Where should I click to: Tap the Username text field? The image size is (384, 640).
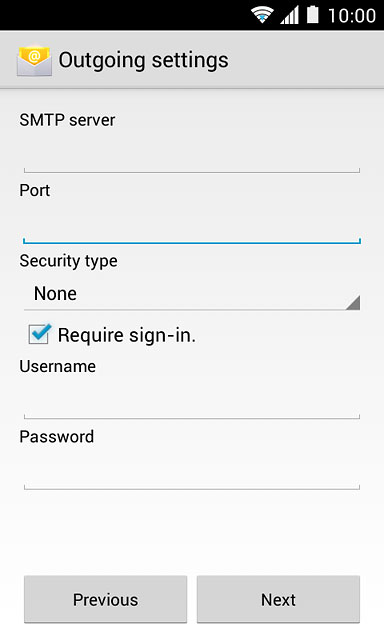192,403
